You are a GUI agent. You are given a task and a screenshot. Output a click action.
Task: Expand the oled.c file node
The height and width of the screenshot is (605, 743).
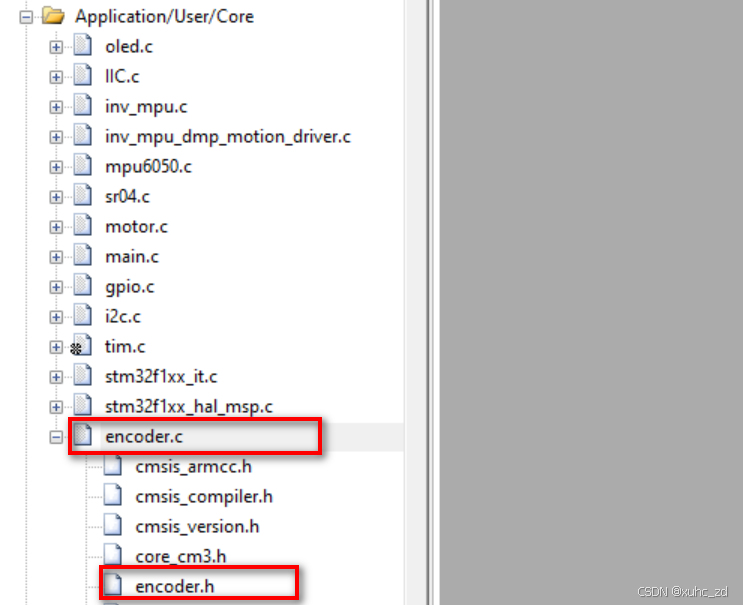pyautogui.click(x=56, y=47)
